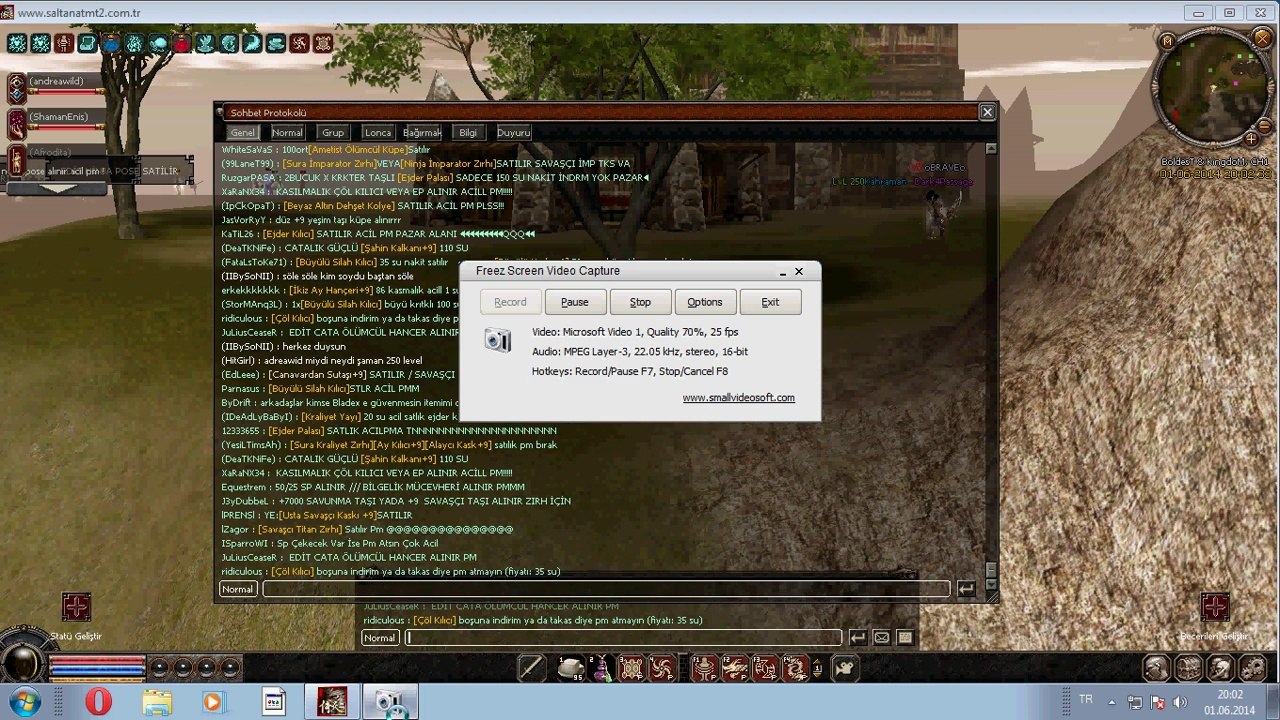Image resolution: width=1280 pixels, height=720 pixels.
Task: Open the rightmost gear menu icon on the game bar
Action: pyautogui.click(x=1252, y=667)
